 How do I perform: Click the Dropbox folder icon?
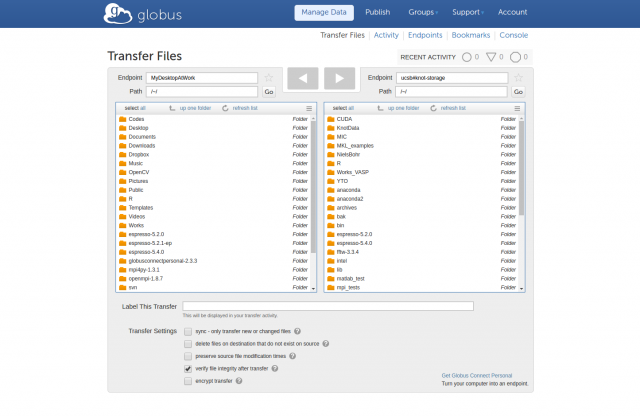coord(122,155)
